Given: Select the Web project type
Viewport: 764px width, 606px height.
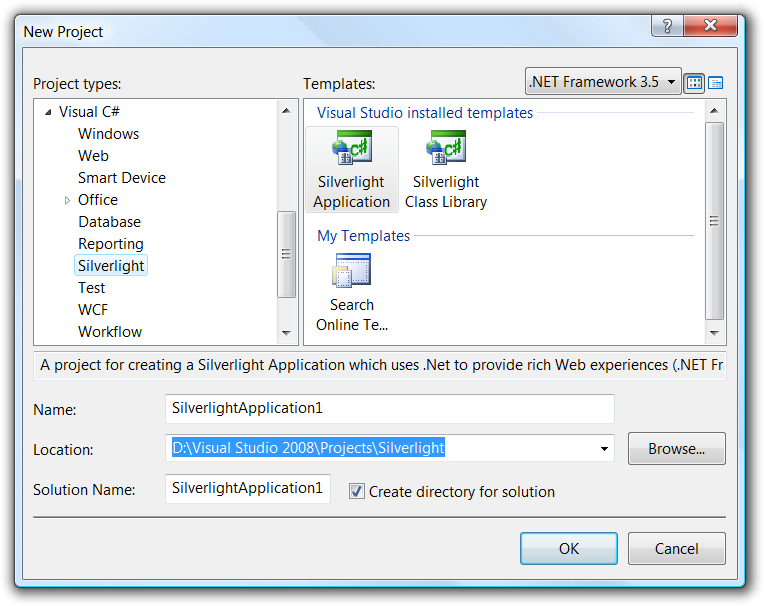Looking at the screenshot, I should [93, 155].
